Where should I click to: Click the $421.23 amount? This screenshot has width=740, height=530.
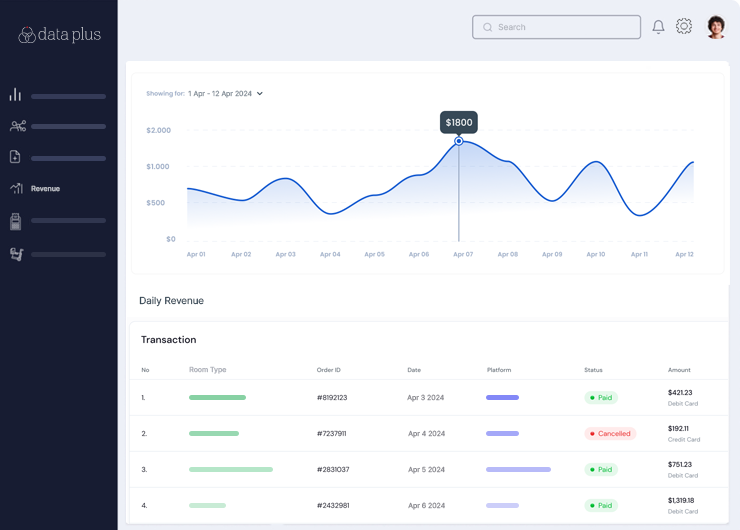[680, 393]
